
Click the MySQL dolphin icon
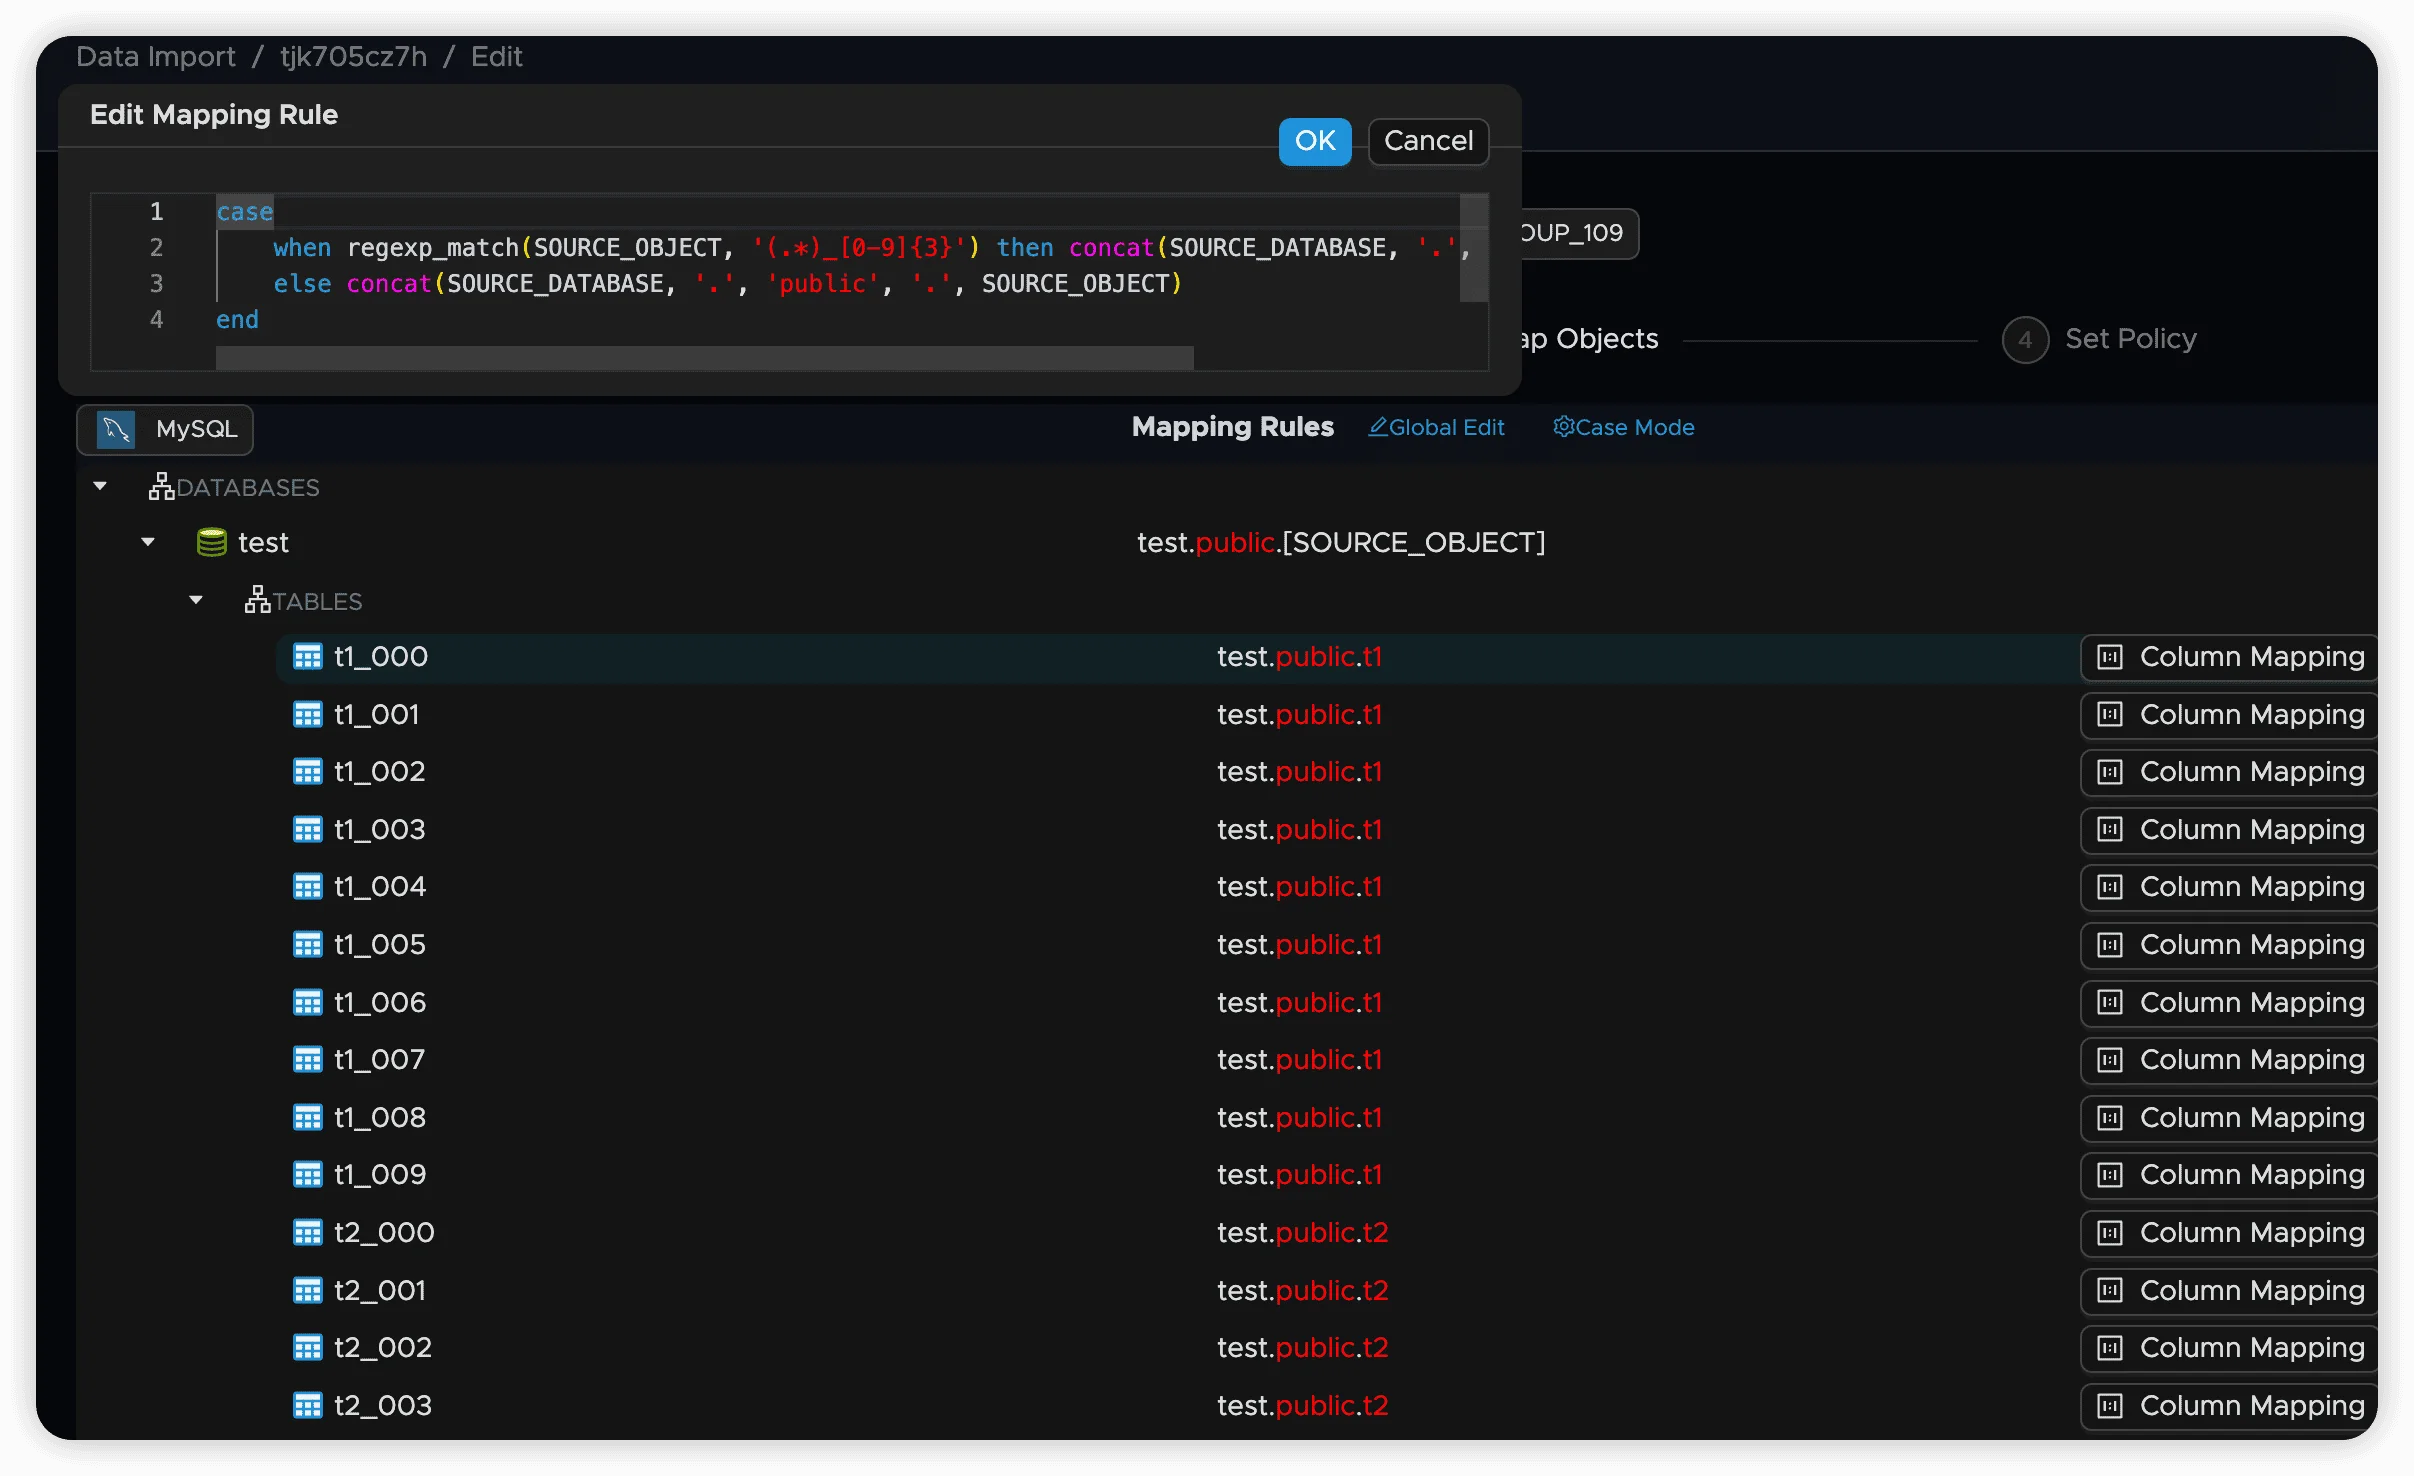[116, 430]
